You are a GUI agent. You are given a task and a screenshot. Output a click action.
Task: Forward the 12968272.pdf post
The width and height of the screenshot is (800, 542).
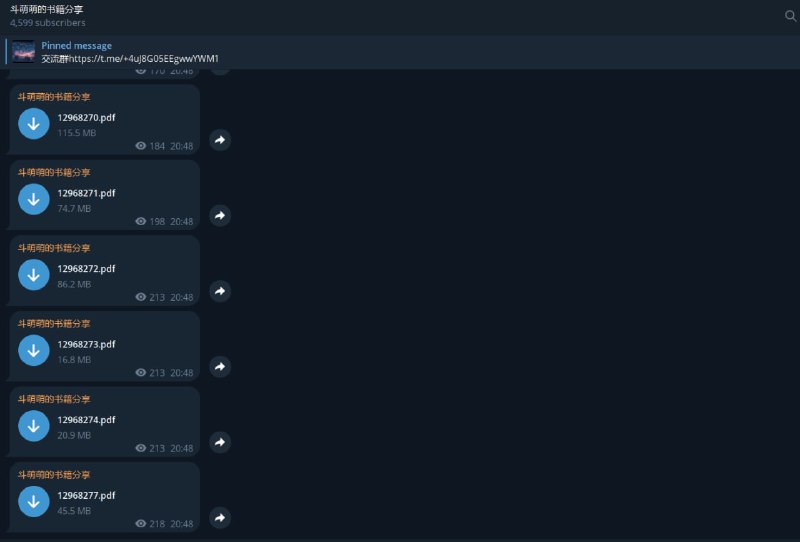pos(220,291)
